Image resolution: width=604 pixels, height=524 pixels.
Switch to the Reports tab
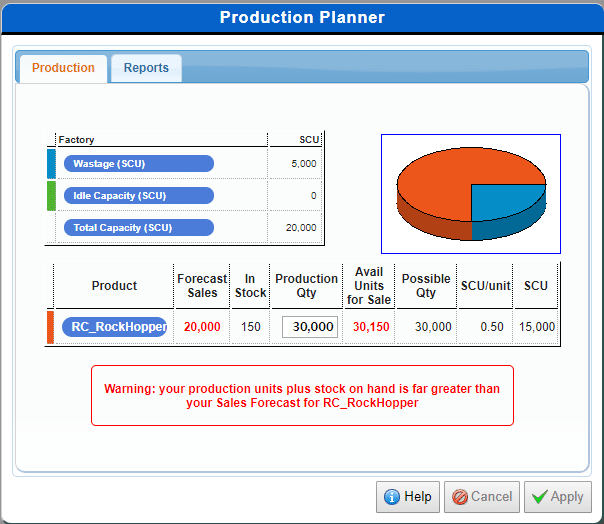[146, 68]
